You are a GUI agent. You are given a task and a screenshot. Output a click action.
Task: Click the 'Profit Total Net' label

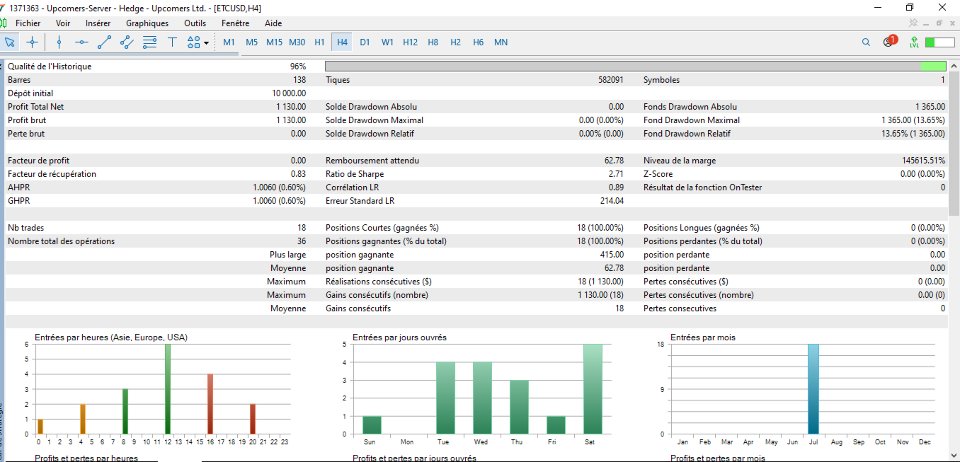(x=36, y=106)
